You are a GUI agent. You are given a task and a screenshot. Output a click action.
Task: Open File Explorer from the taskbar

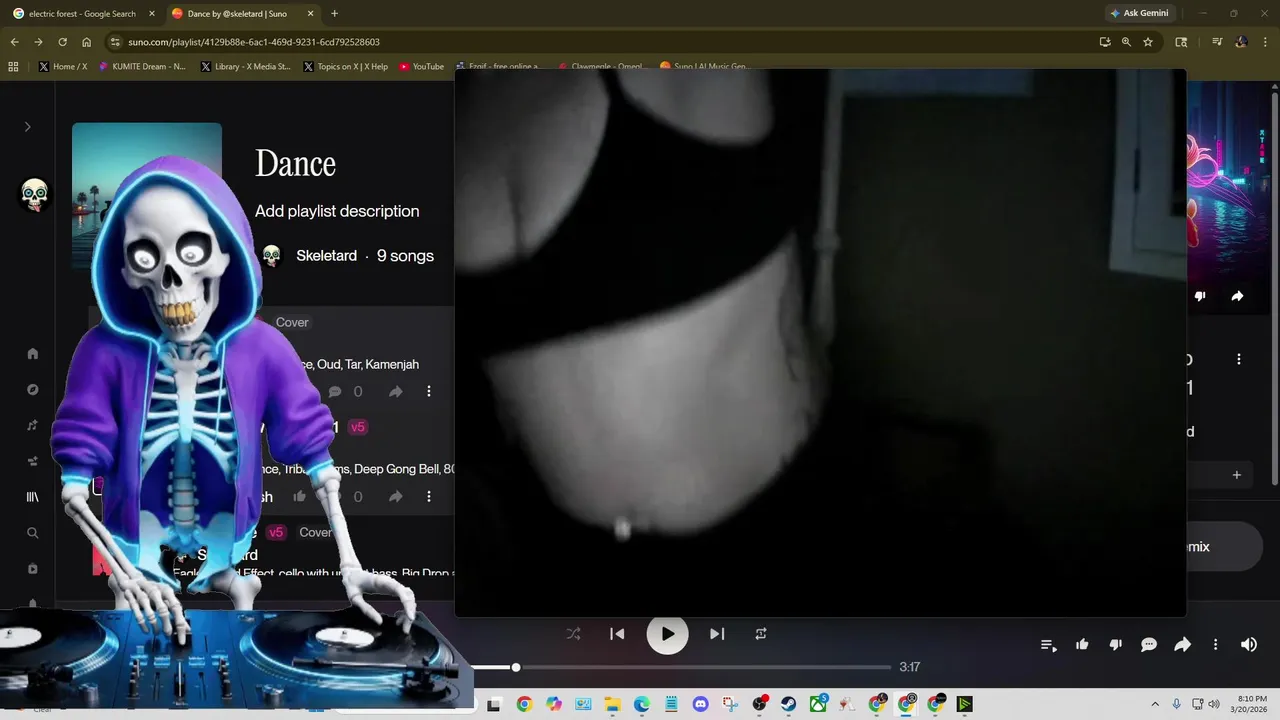pos(612,704)
